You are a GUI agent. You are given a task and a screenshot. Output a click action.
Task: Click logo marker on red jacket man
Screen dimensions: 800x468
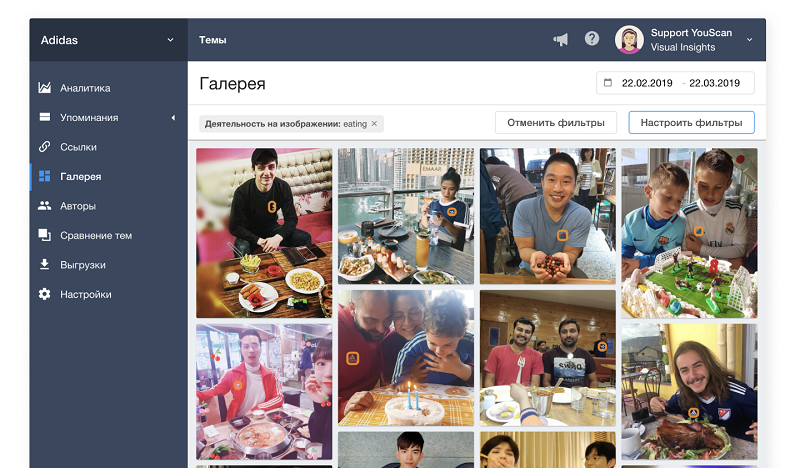[x=237, y=385]
